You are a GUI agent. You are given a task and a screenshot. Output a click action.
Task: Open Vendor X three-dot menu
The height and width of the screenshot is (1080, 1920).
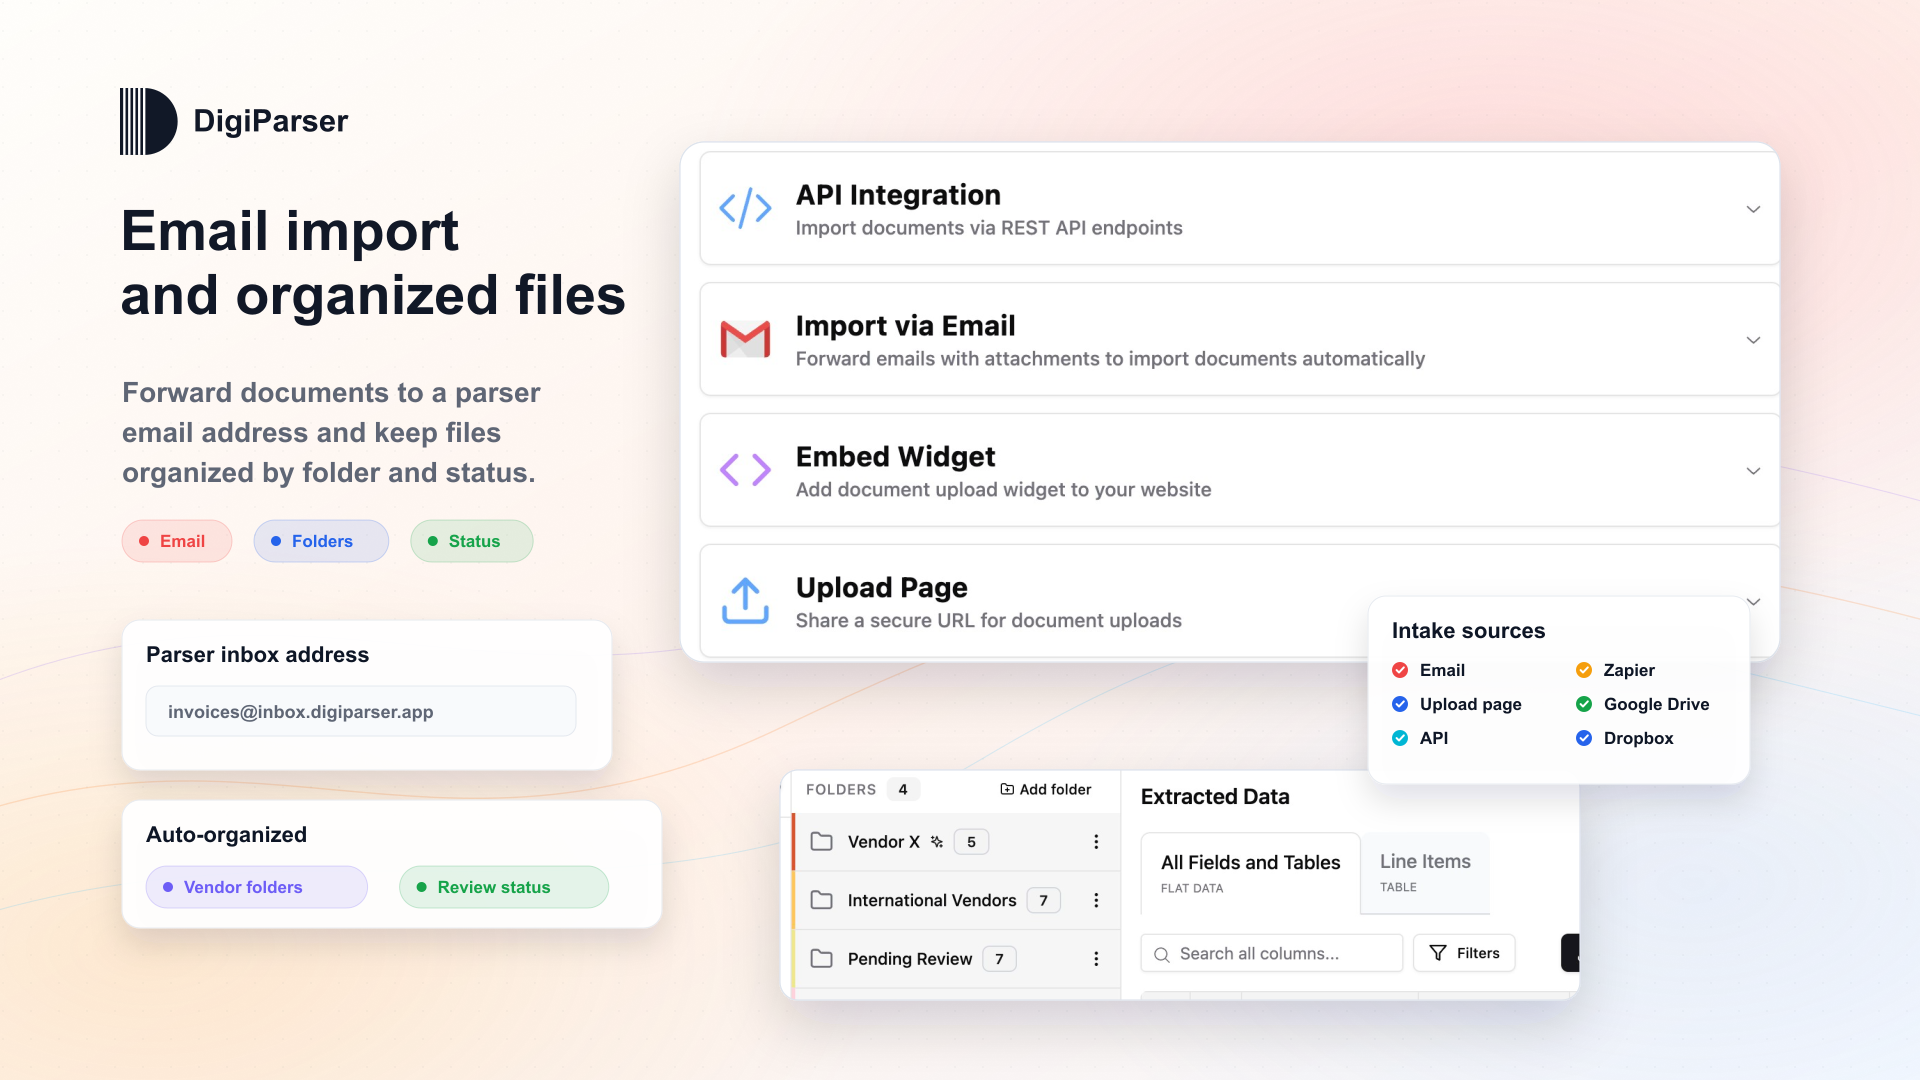(1096, 842)
